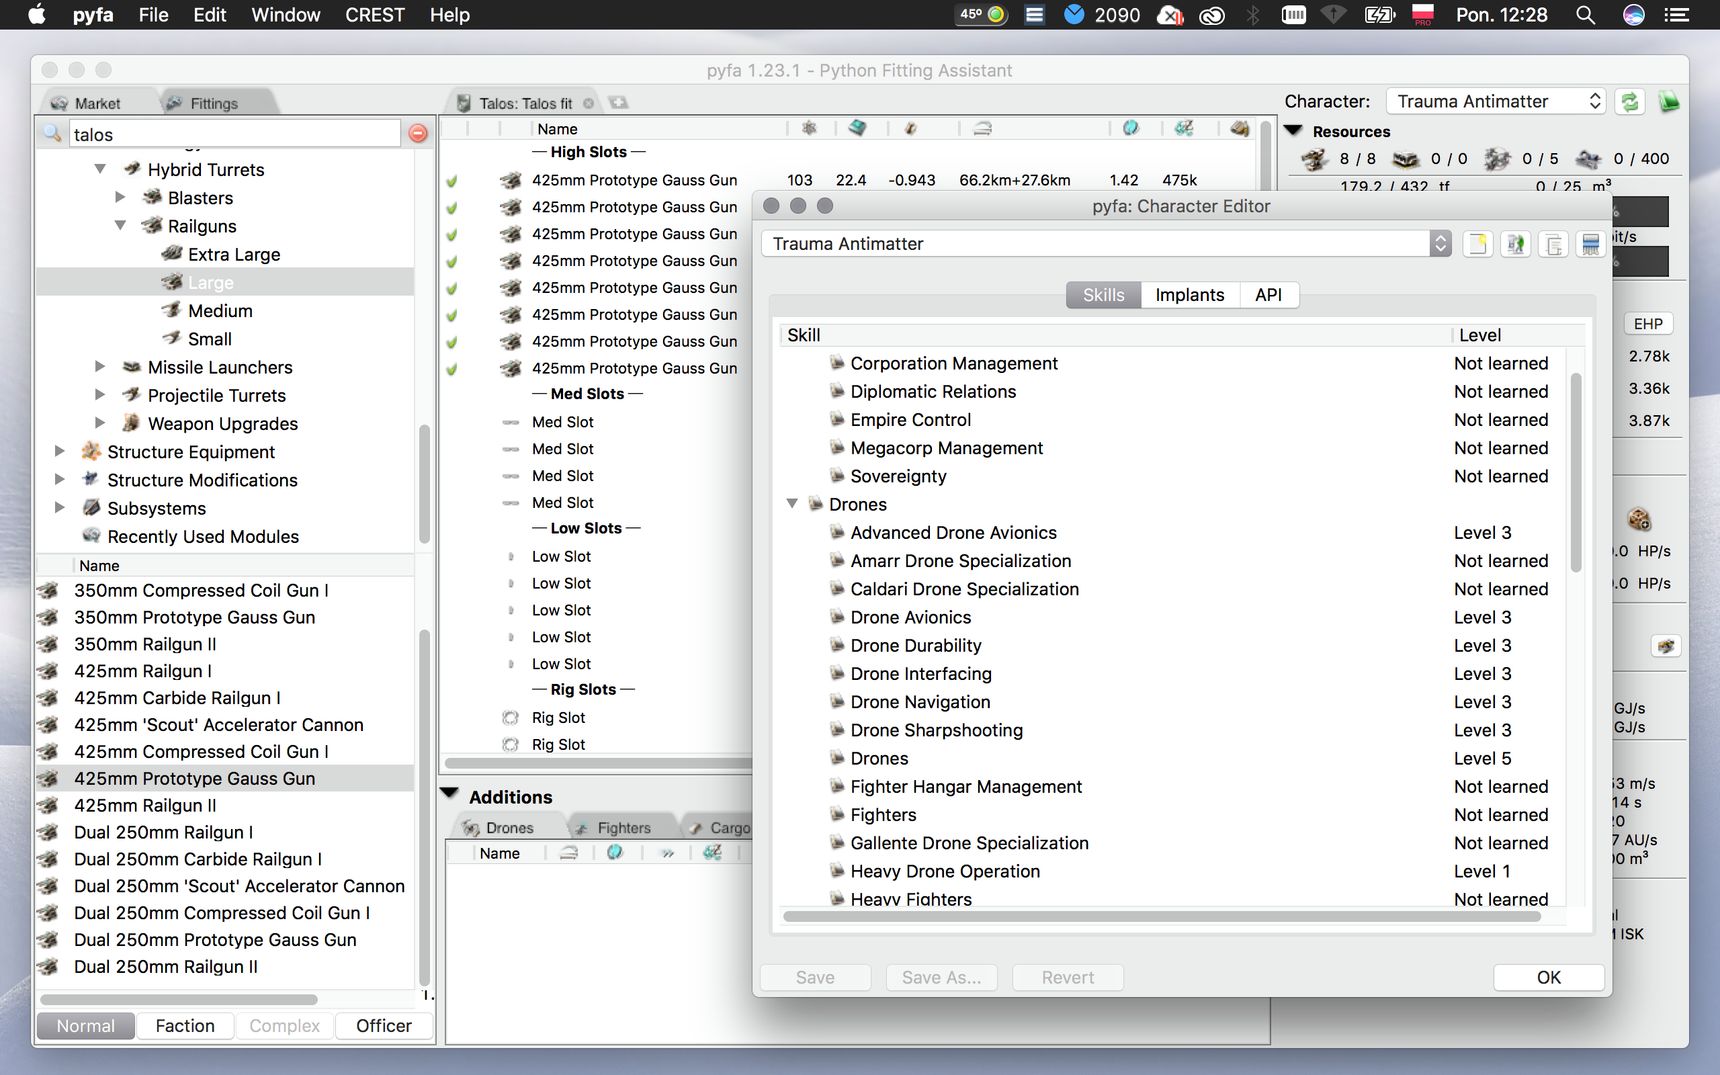The width and height of the screenshot is (1720, 1075).
Task: Toggle the Officer meta filter button
Action: click(x=384, y=1026)
